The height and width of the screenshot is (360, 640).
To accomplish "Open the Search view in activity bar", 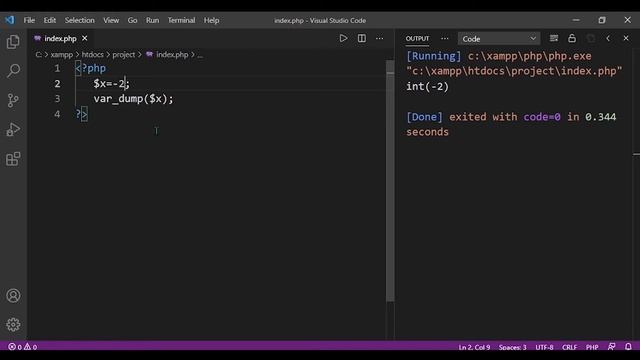I will [13, 71].
